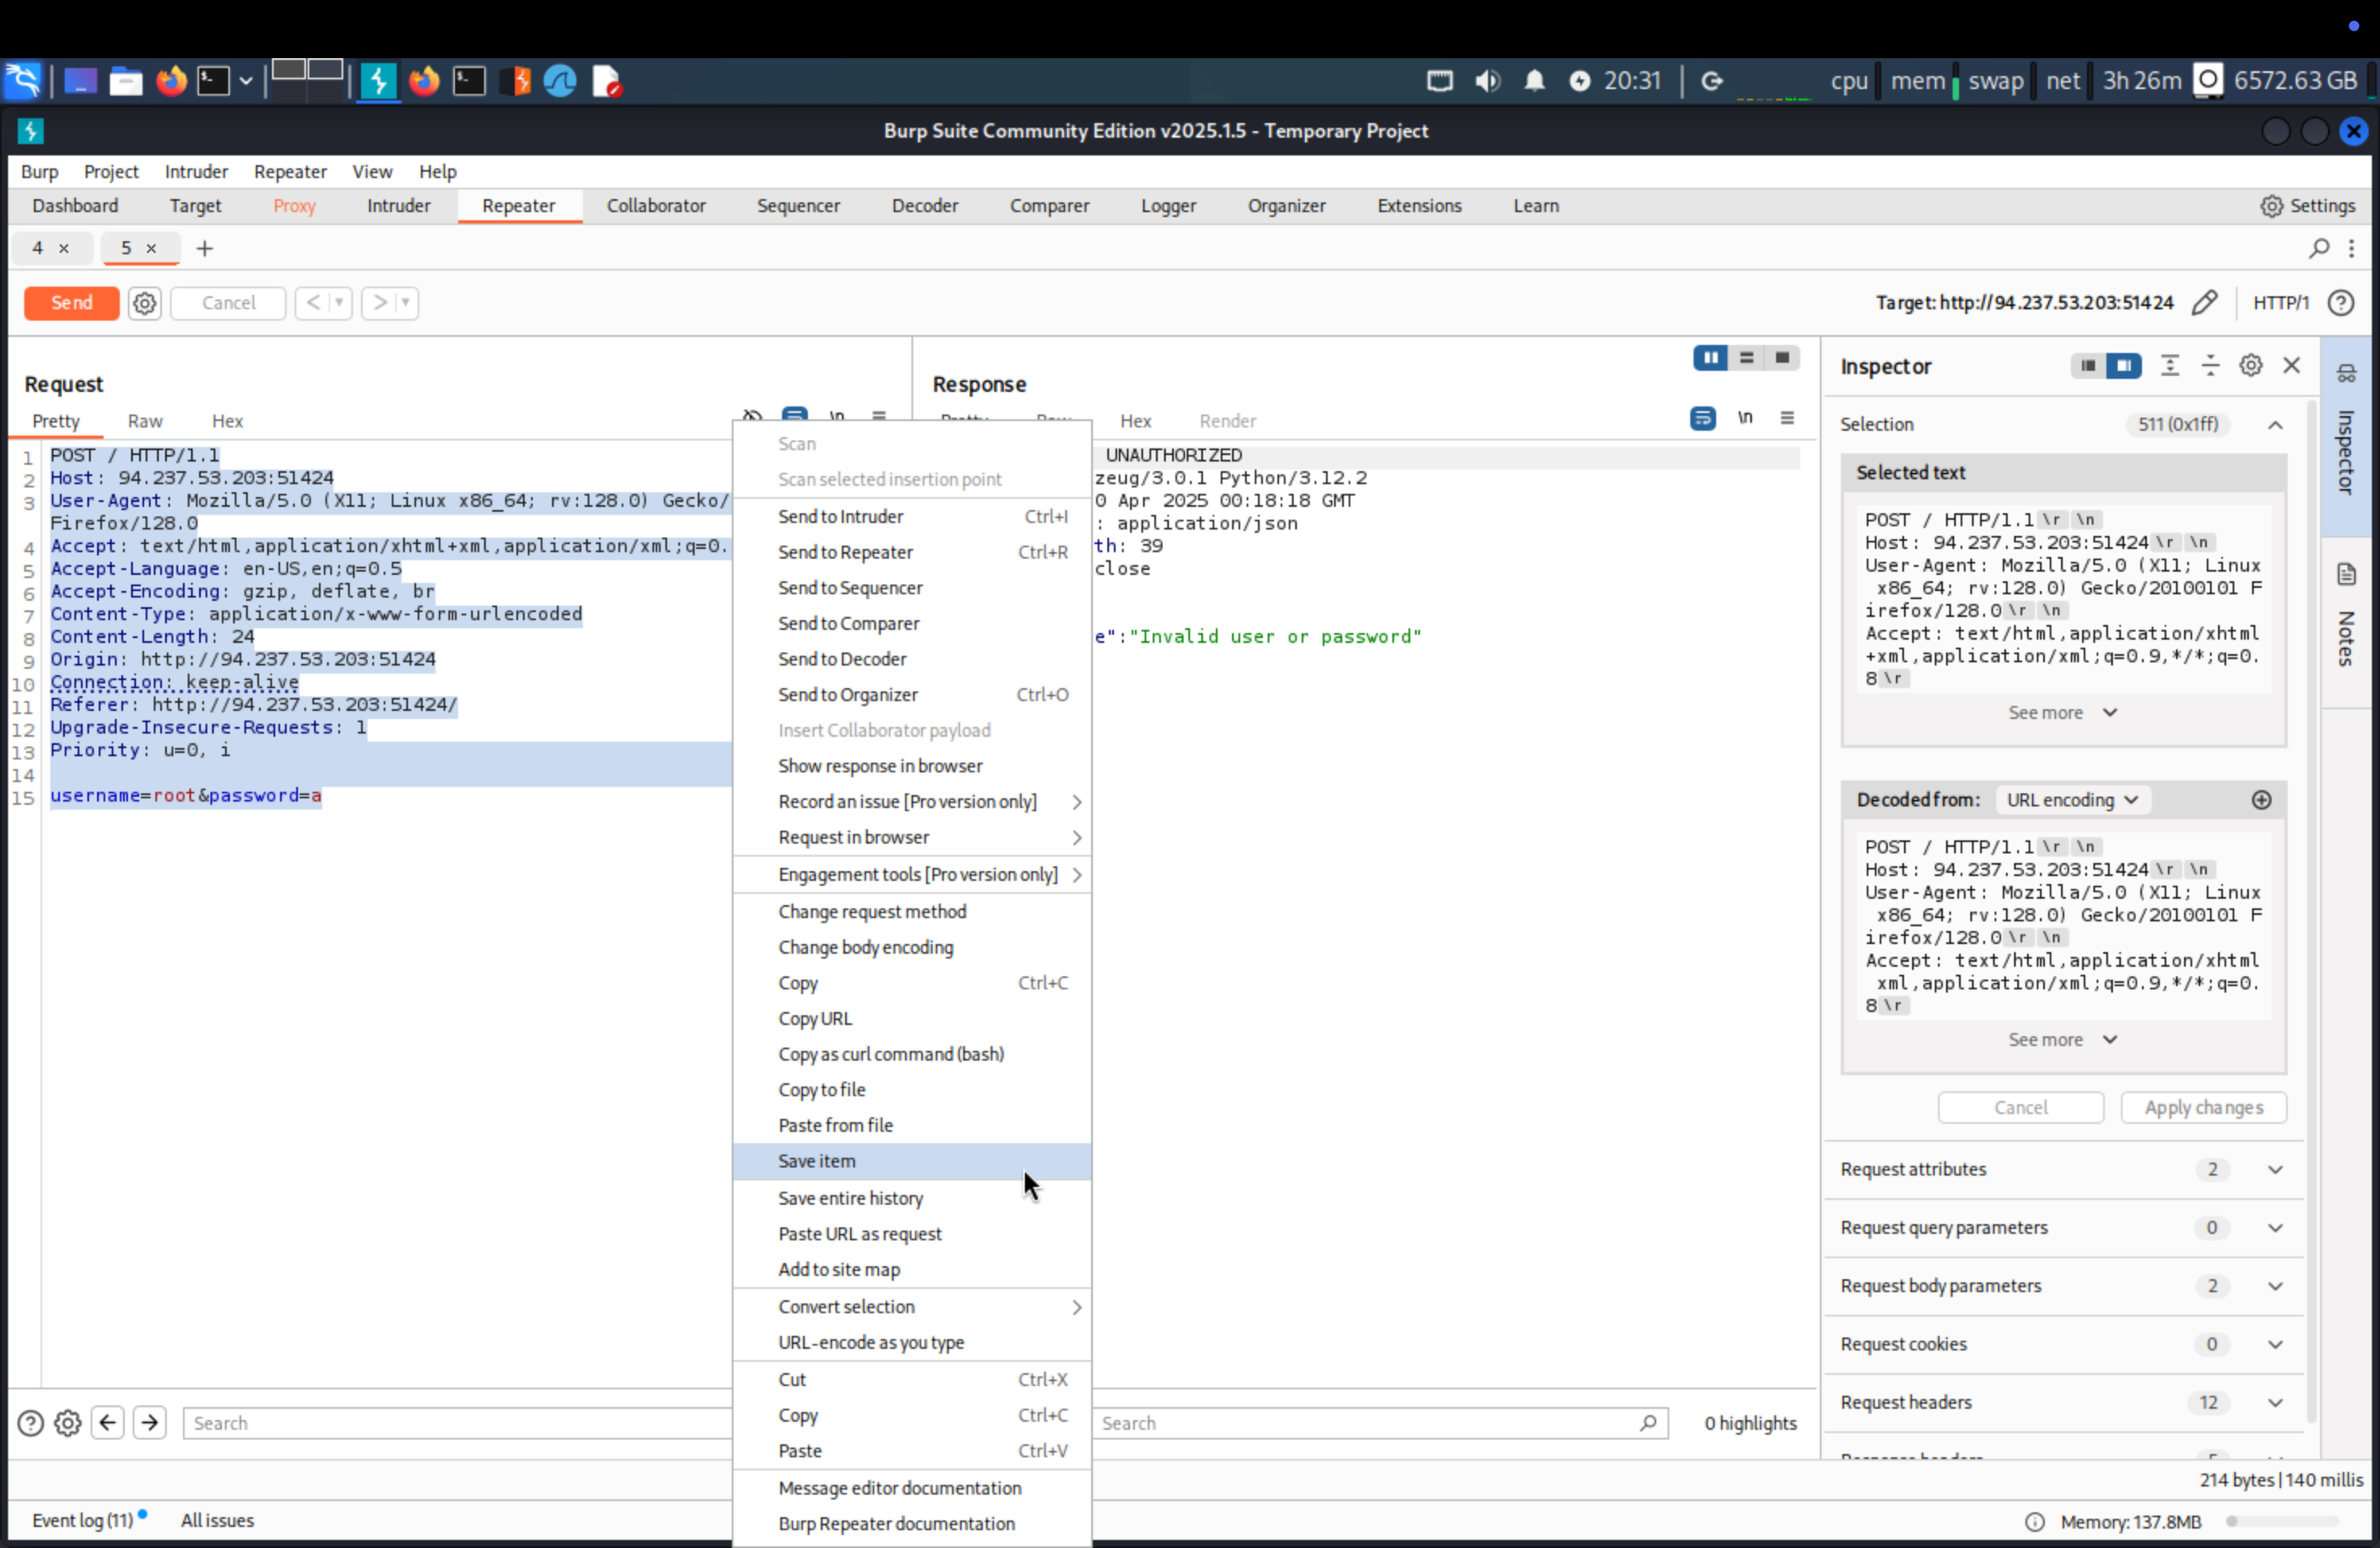
Task: Open the Repeater tabs three-dot options menu
Action: point(2352,248)
